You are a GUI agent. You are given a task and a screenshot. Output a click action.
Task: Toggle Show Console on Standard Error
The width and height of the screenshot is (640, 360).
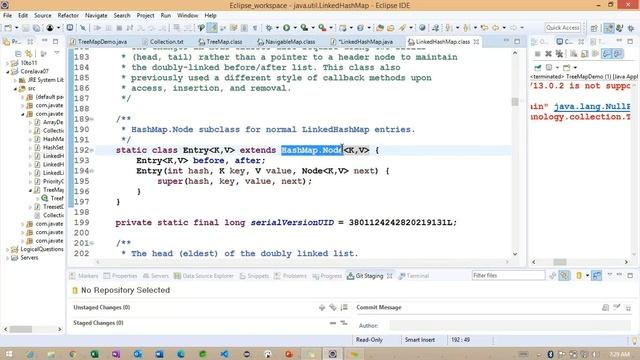(618, 53)
